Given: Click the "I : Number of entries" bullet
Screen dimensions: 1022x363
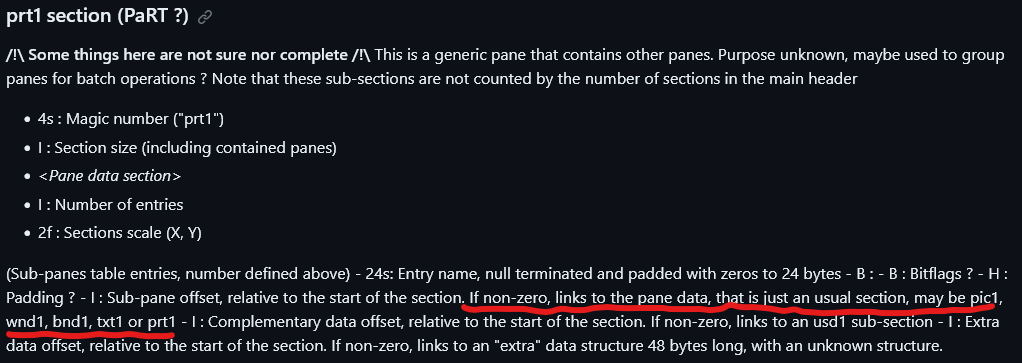Looking at the screenshot, I should point(111,205).
